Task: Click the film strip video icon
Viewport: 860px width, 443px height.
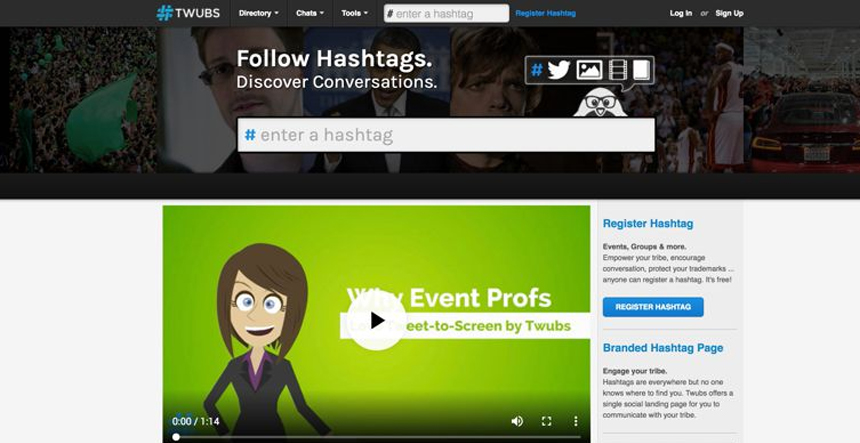Action: coord(618,70)
